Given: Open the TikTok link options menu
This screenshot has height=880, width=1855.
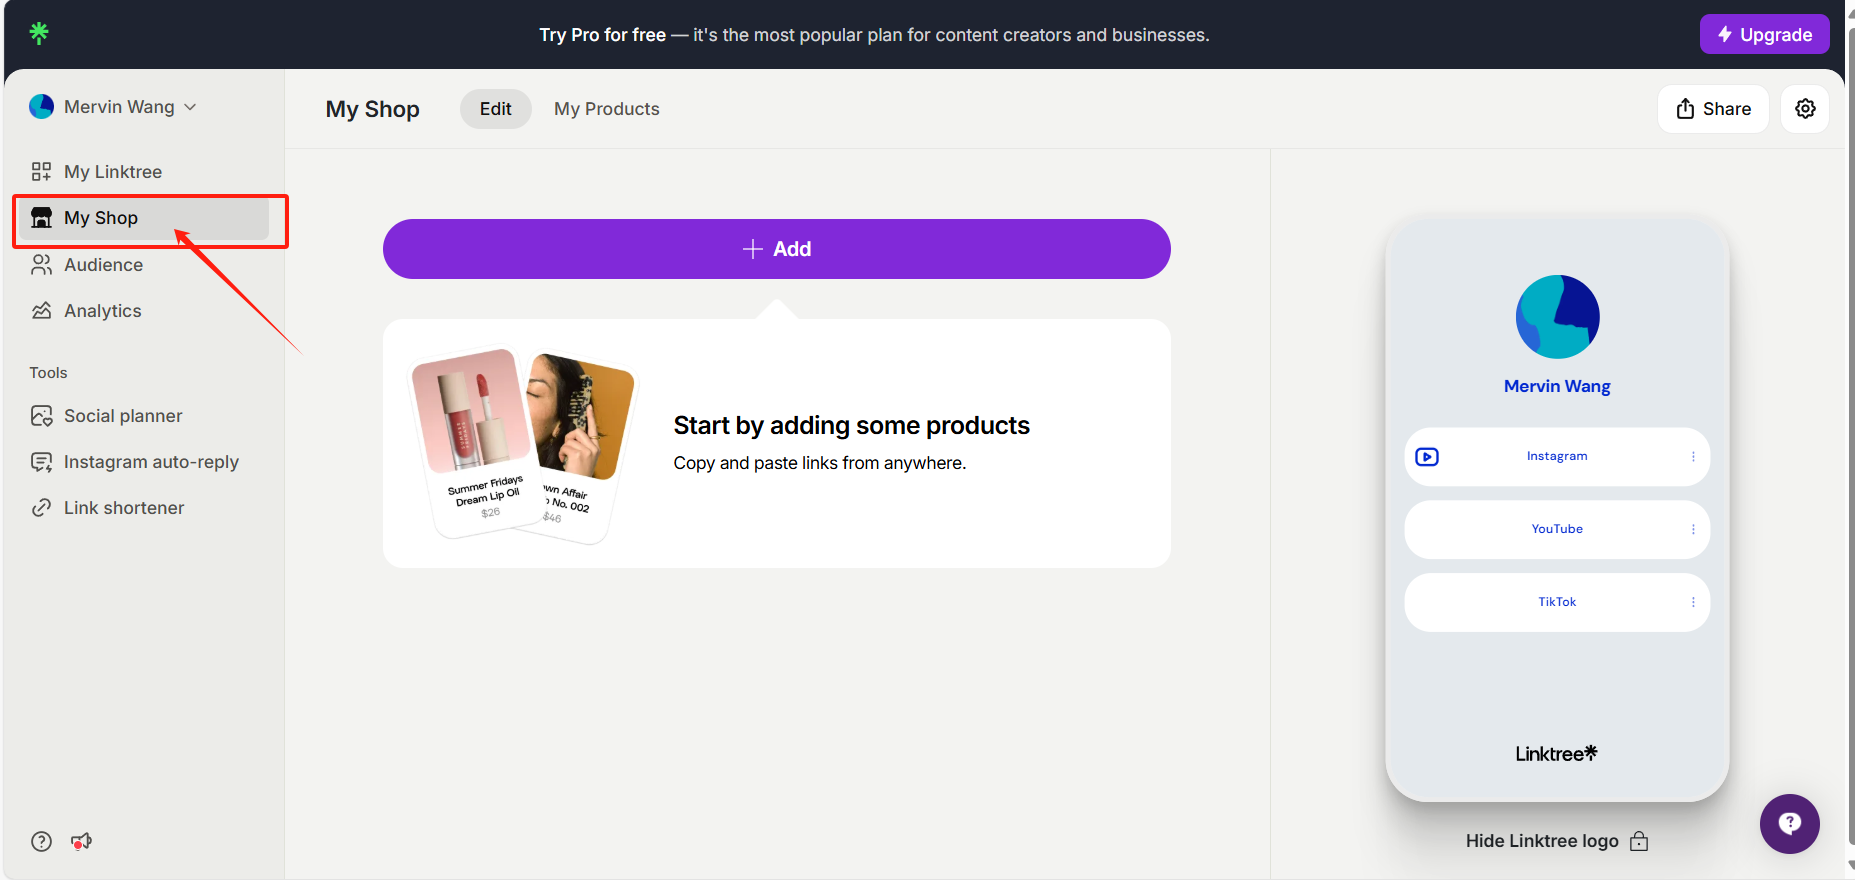Looking at the screenshot, I should (1693, 602).
